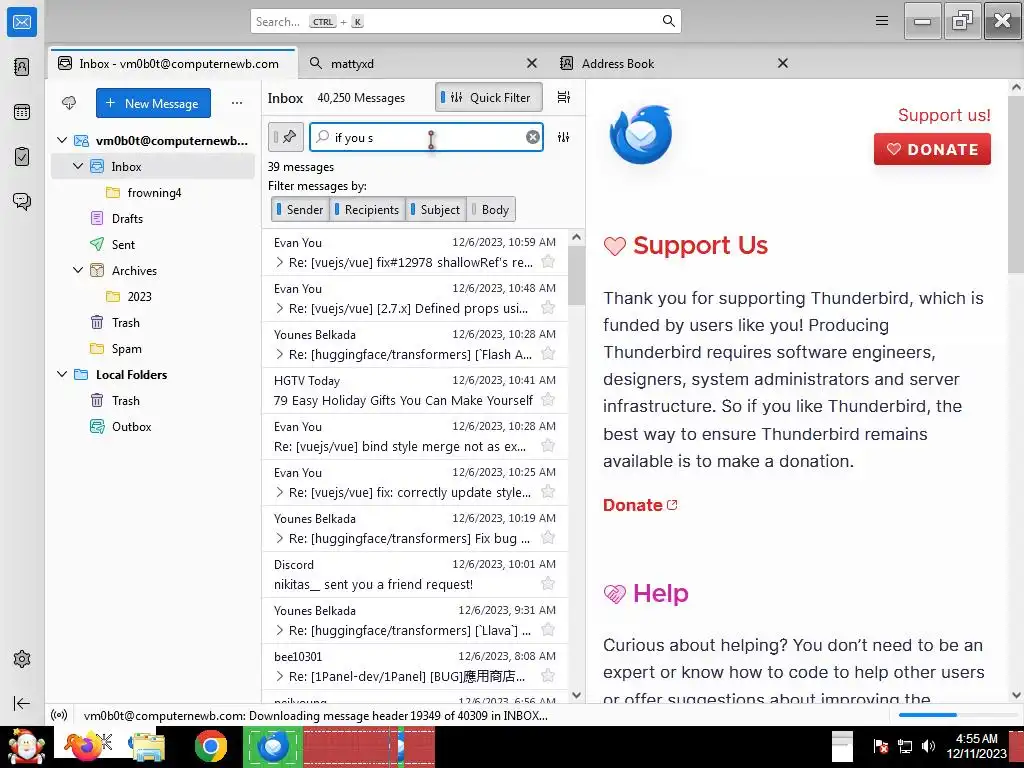Viewport: 1024px width, 768px height.
Task: Click the search magnifier icon in global search
Action: pyautogui.click(x=669, y=21)
